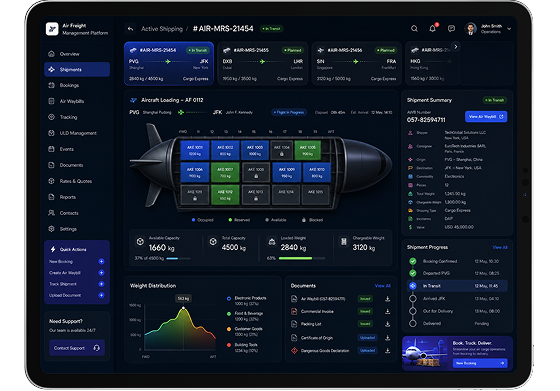Expand View All in Shipment Progress
This screenshot has height=391, width=560.
pyautogui.click(x=500, y=247)
